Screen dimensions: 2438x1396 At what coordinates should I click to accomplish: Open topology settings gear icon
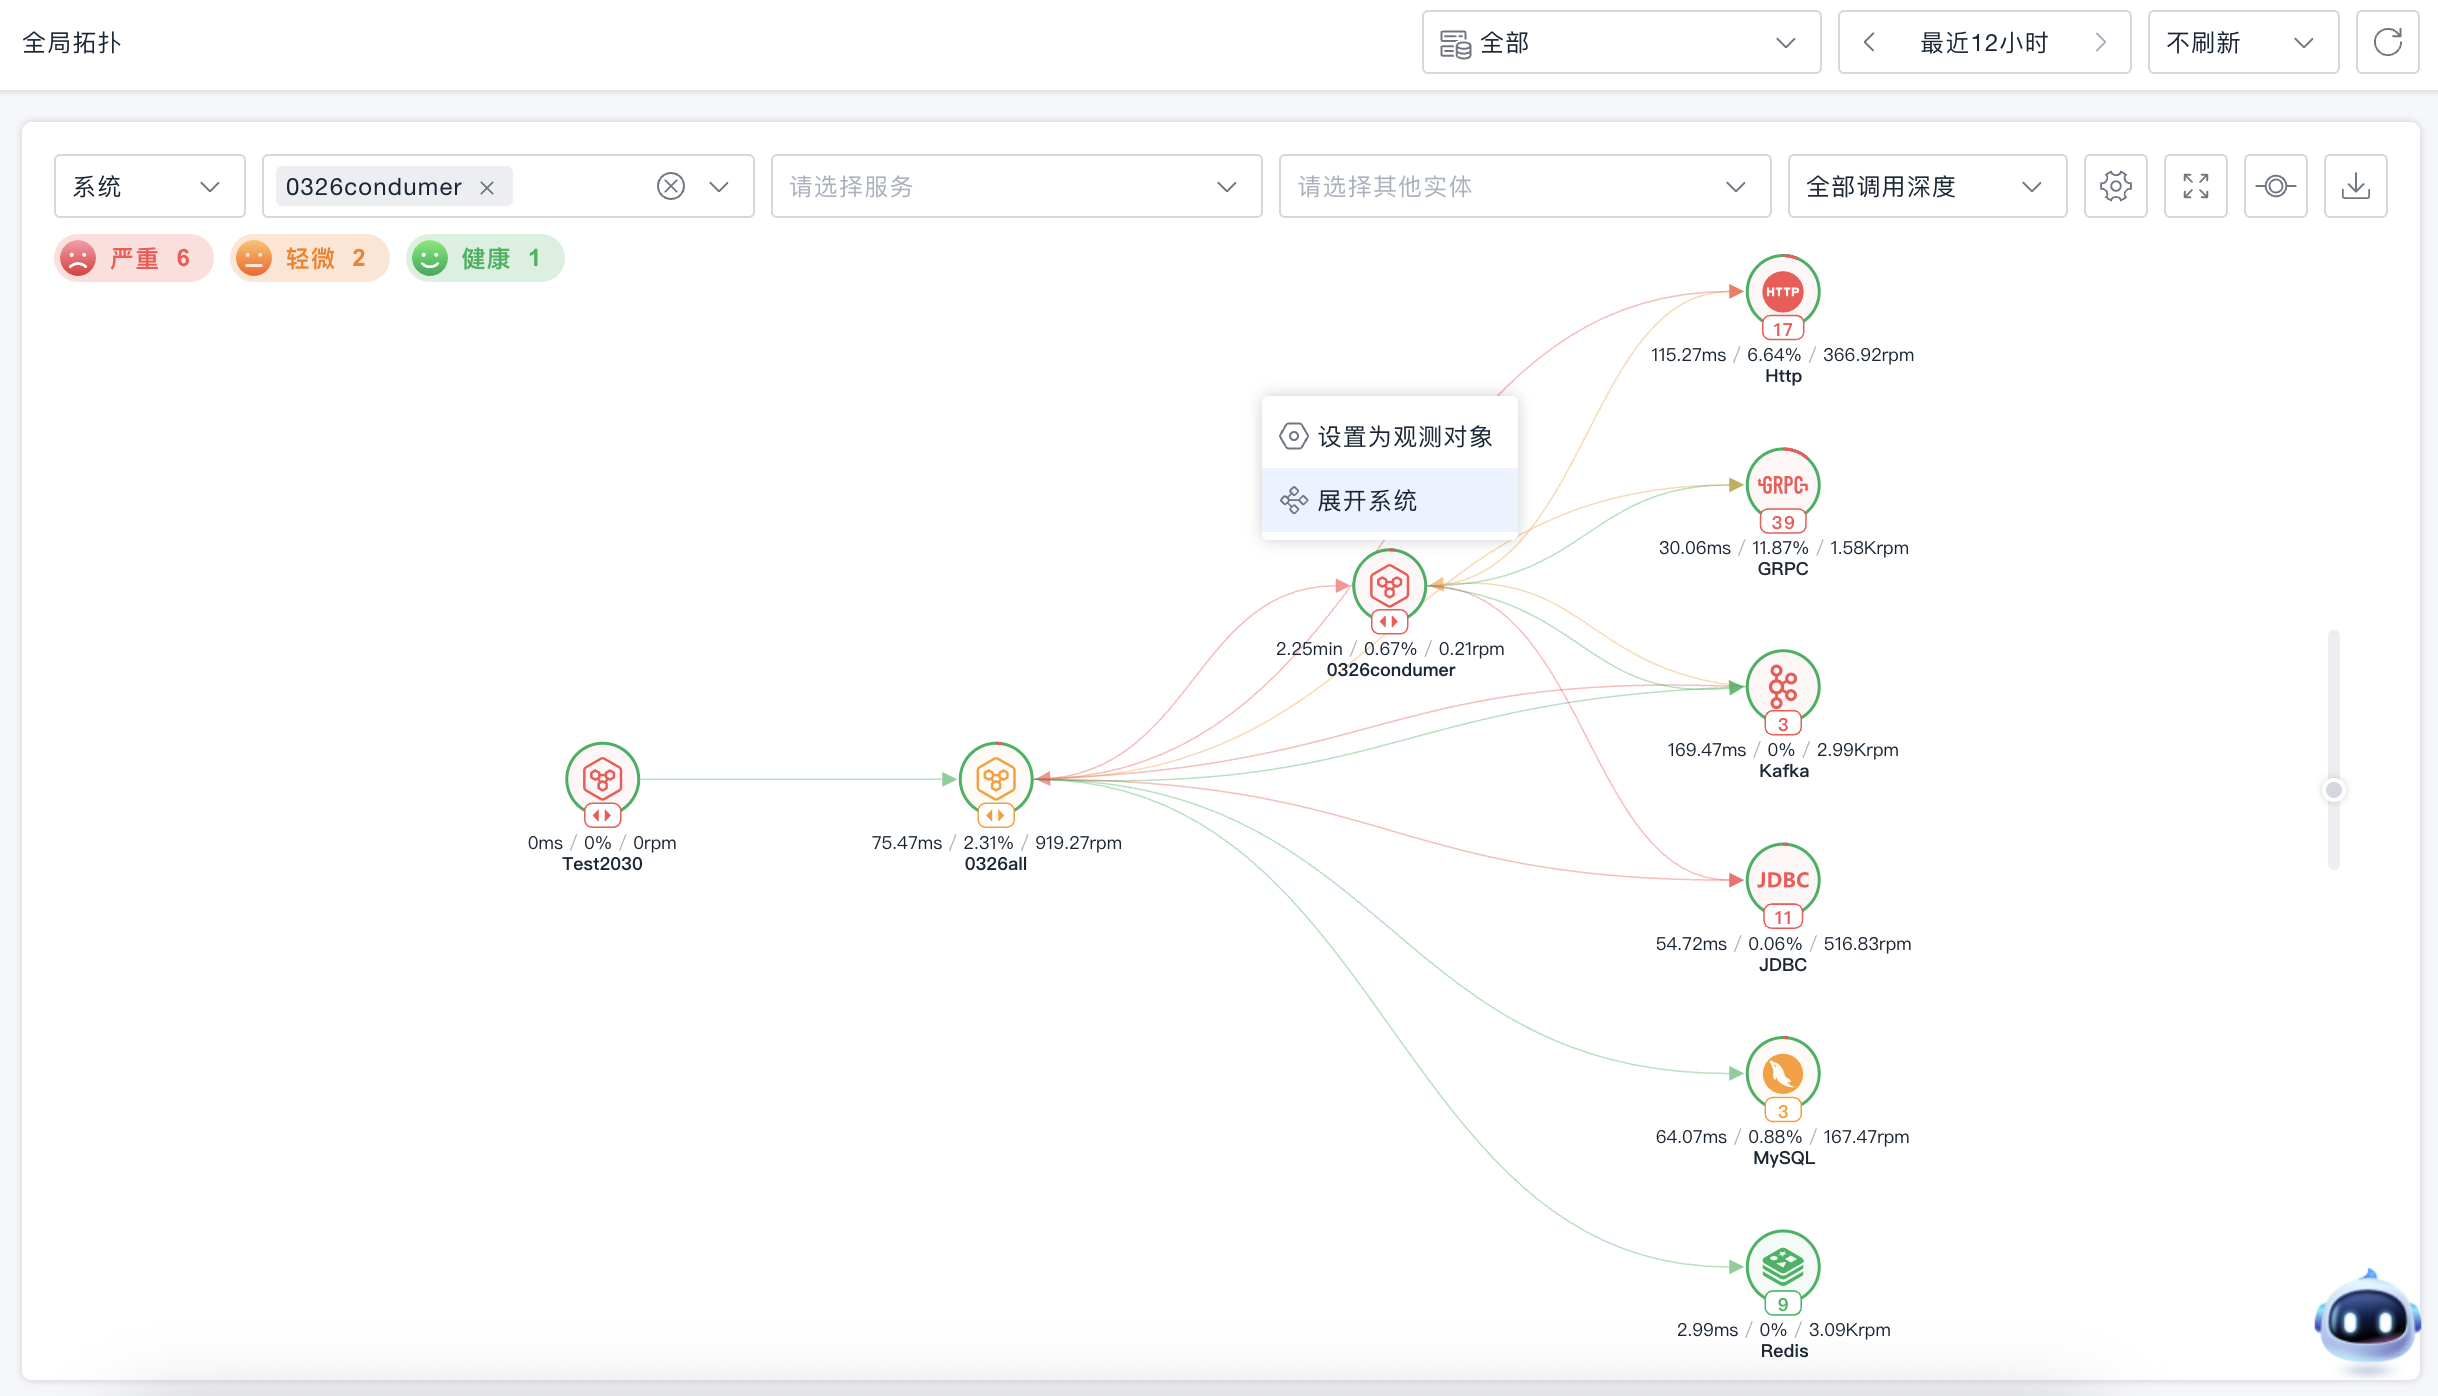[x=2115, y=186]
